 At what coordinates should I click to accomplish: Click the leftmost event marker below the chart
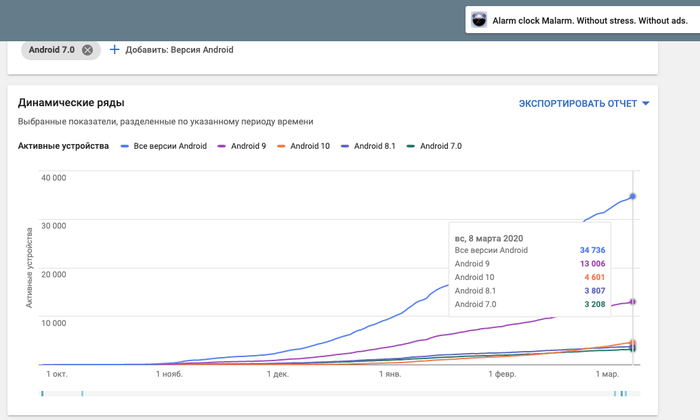[42, 394]
